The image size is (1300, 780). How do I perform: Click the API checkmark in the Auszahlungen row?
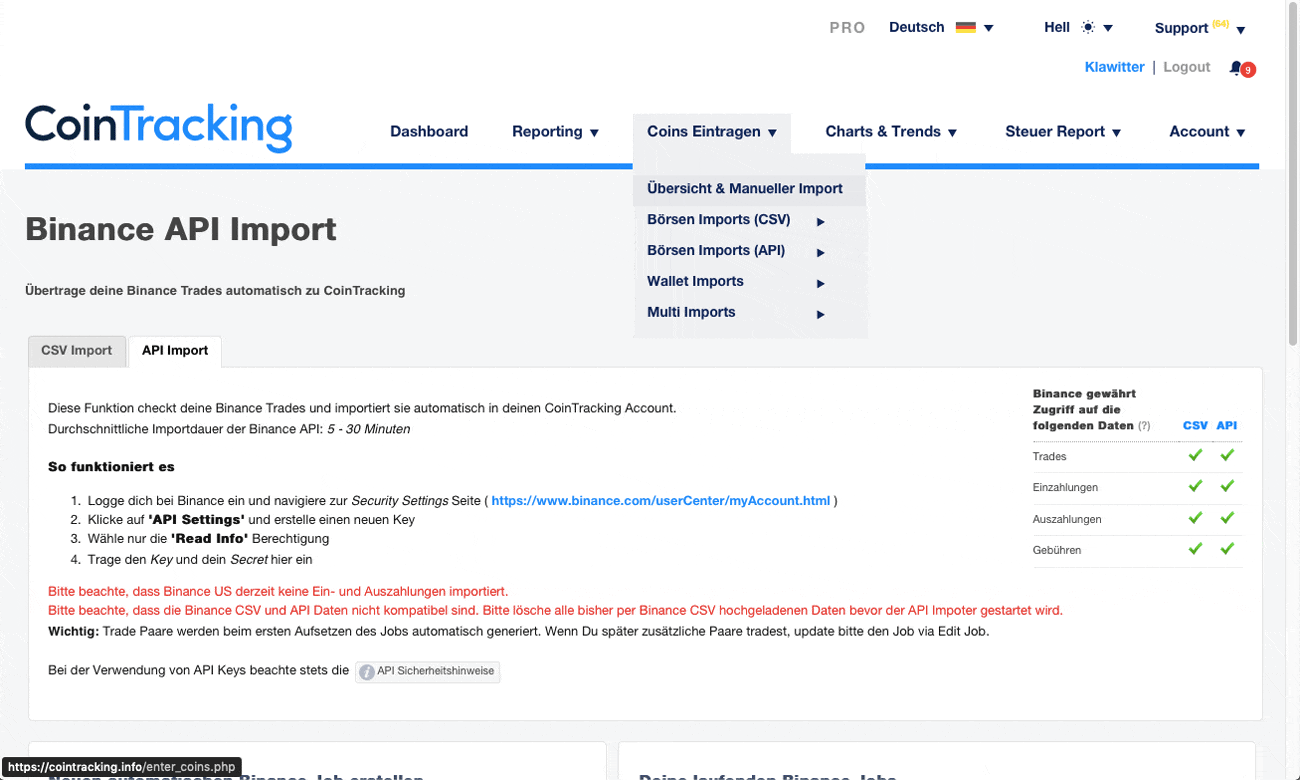point(1227,518)
